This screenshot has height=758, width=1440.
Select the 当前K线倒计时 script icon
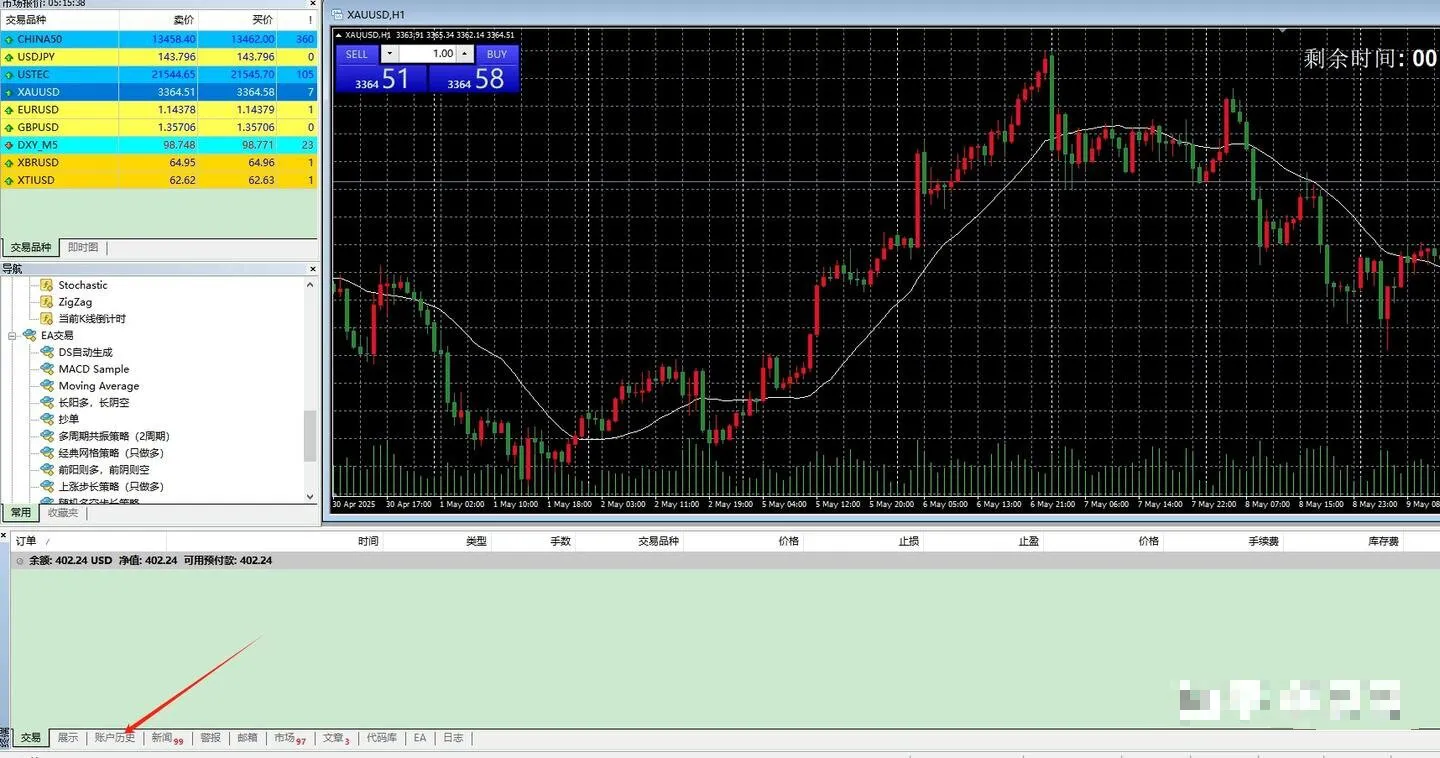tap(45, 318)
